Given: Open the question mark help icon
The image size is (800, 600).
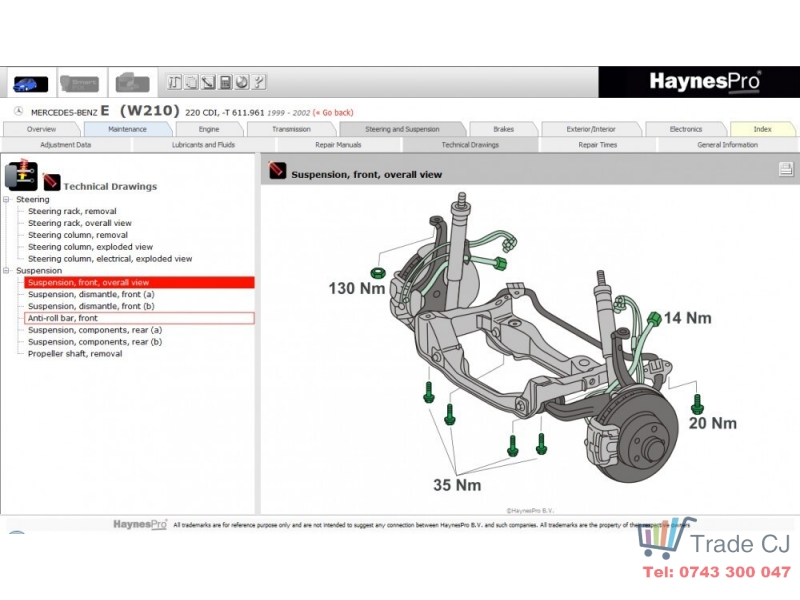Looking at the screenshot, I should coord(259,82).
